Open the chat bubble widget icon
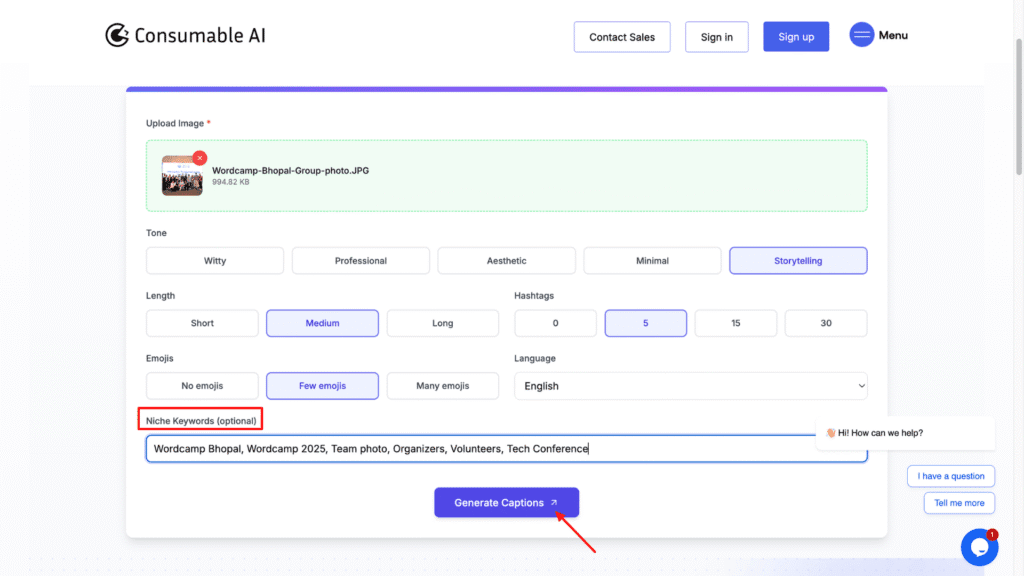1024x576 pixels. pyautogui.click(x=979, y=547)
